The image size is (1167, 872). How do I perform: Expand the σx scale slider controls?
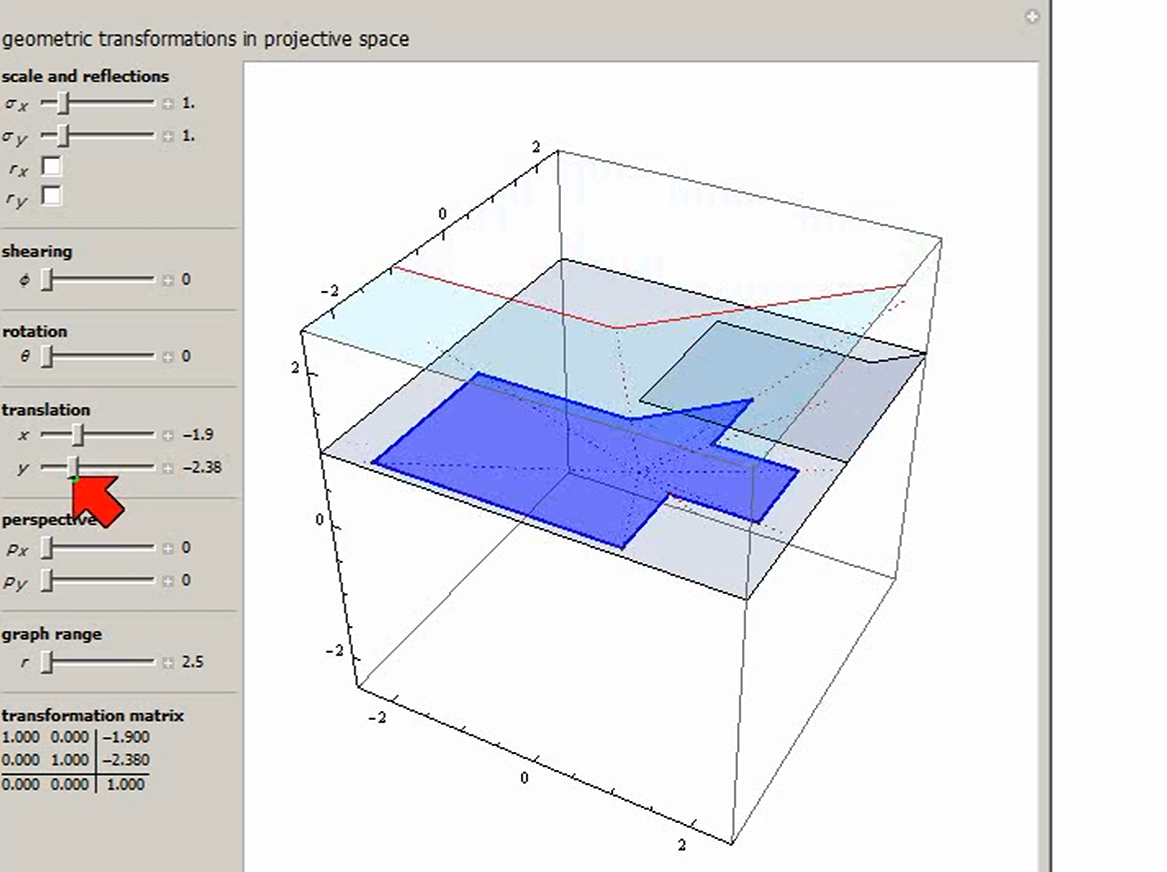coord(168,103)
